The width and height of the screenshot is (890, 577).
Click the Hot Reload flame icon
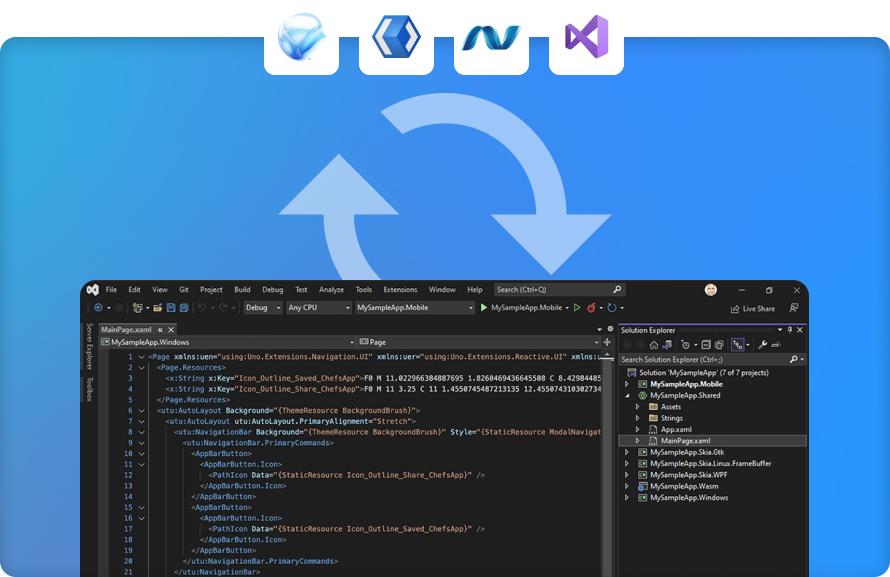click(591, 308)
